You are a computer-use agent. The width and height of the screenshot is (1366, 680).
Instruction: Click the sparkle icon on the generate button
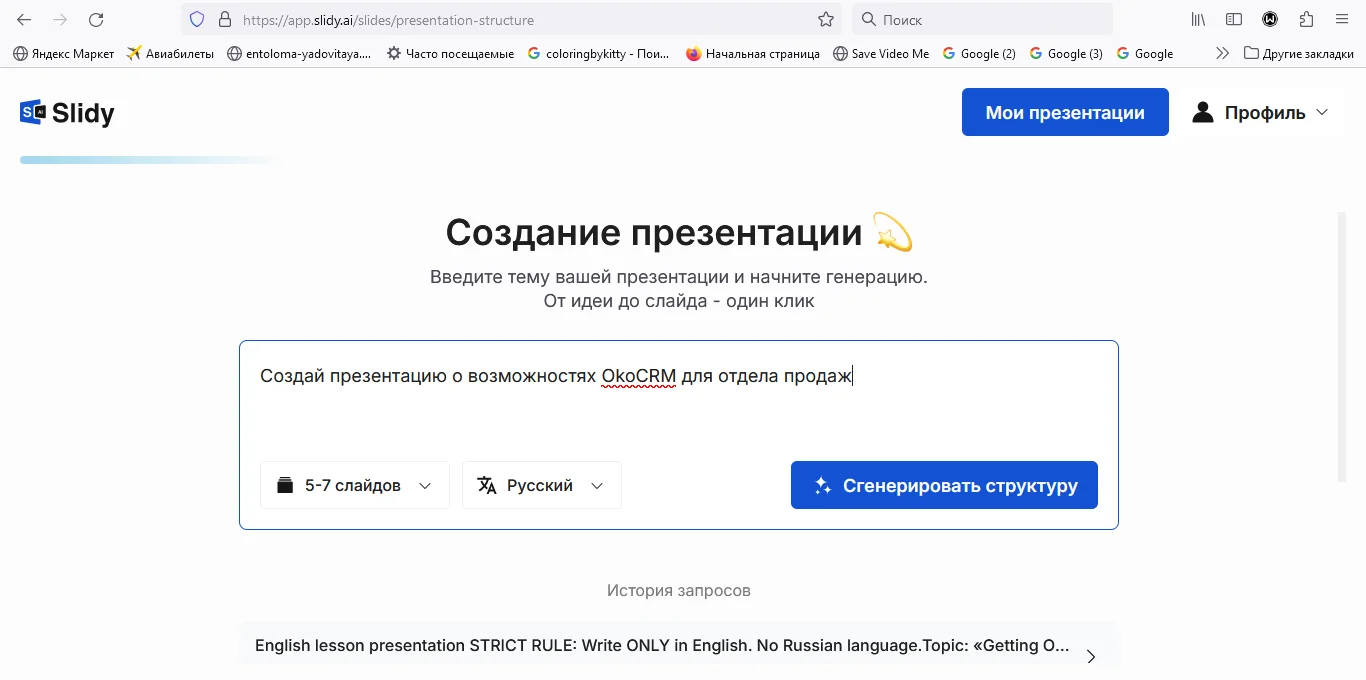pos(822,485)
